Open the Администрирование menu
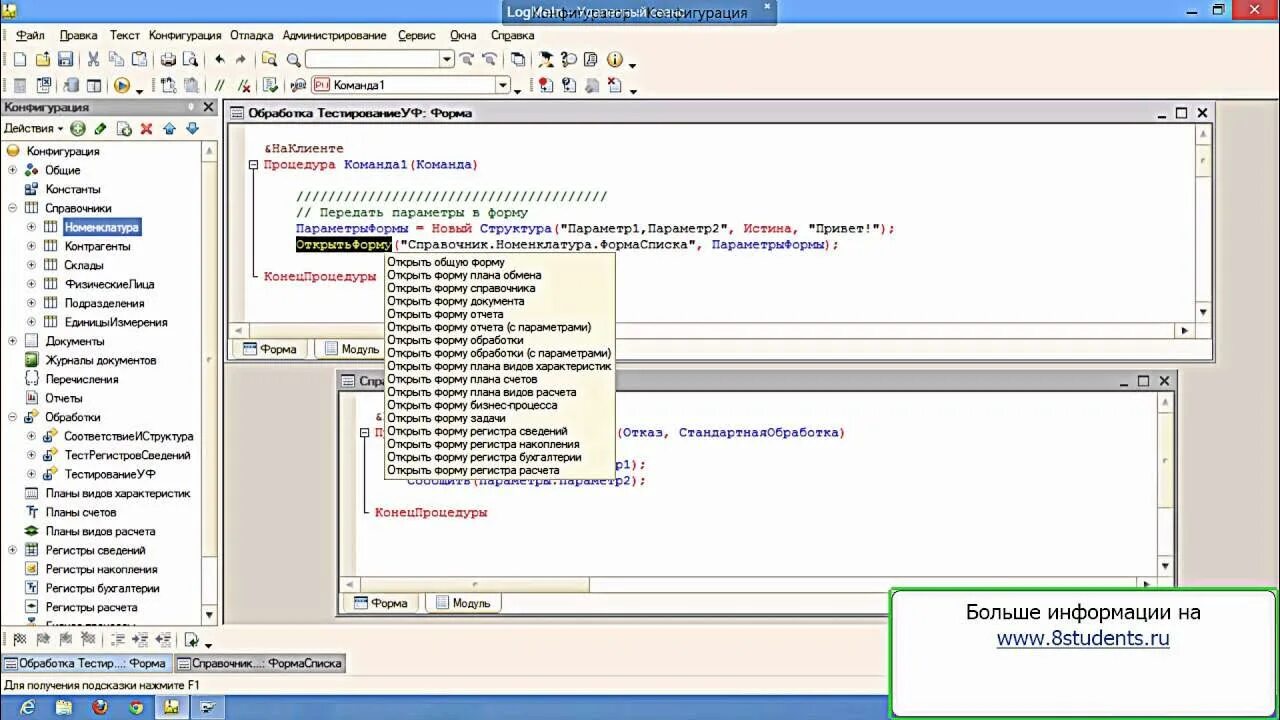The width and height of the screenshot is (1280, 720). tap(334, 35)
